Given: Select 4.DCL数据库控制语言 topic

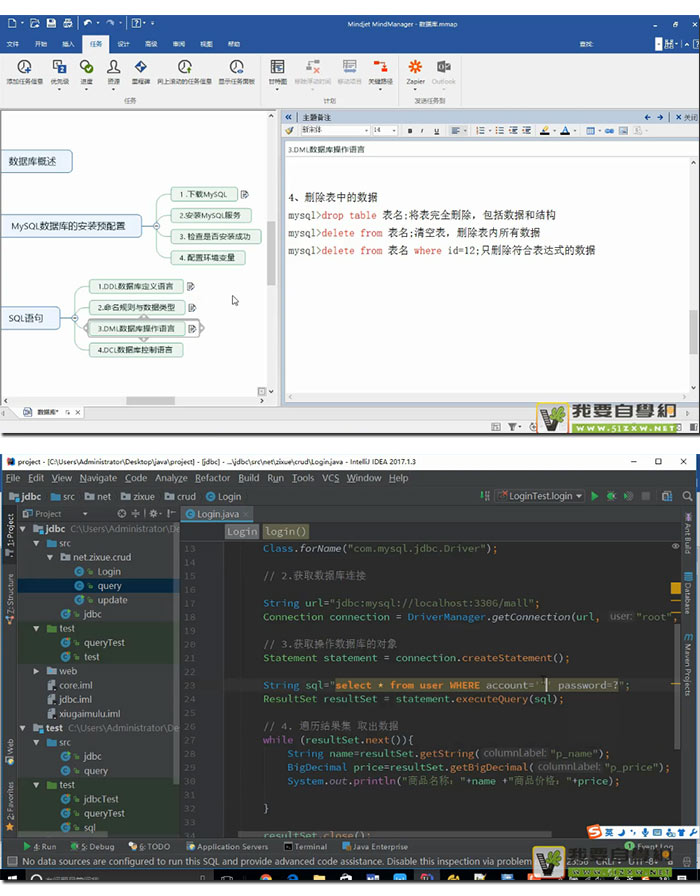Looking at the screenshot, I should click(136, 350).
